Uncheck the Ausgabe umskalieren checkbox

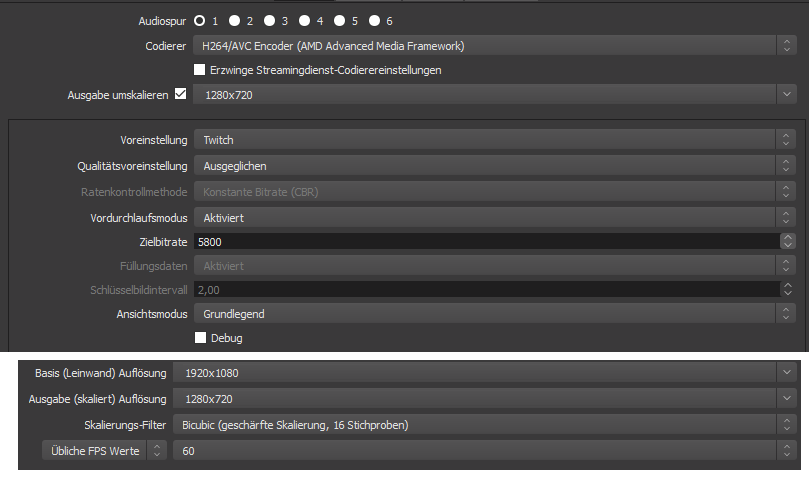(181, 94)
